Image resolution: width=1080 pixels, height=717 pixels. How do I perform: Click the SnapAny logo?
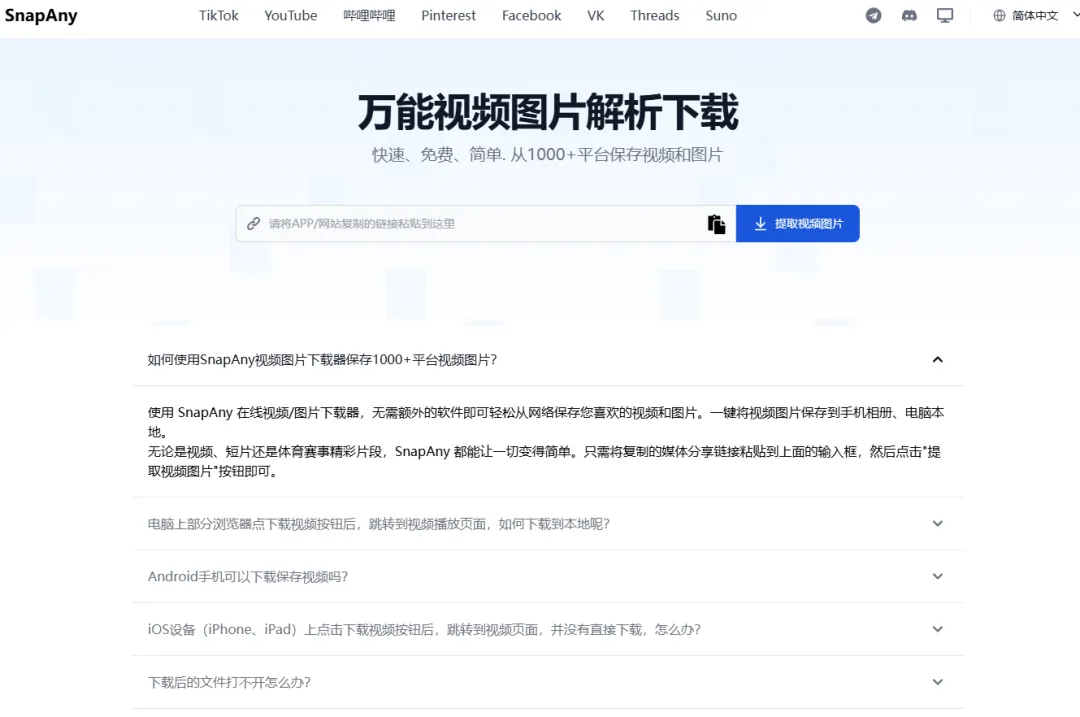click(41, 15)
